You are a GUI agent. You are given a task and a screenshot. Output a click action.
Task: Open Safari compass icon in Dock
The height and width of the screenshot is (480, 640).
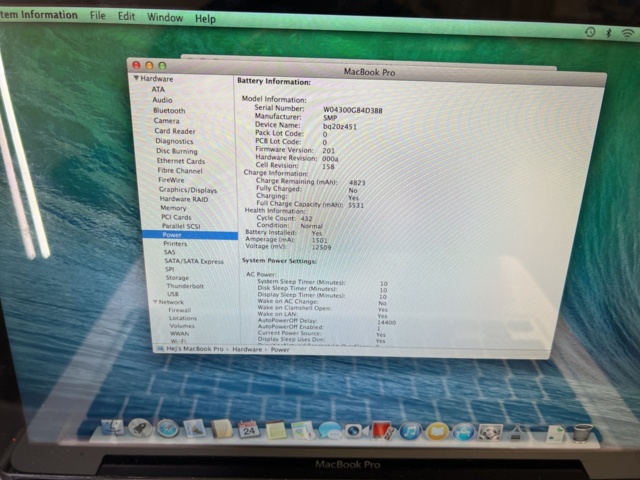[168, 429]
